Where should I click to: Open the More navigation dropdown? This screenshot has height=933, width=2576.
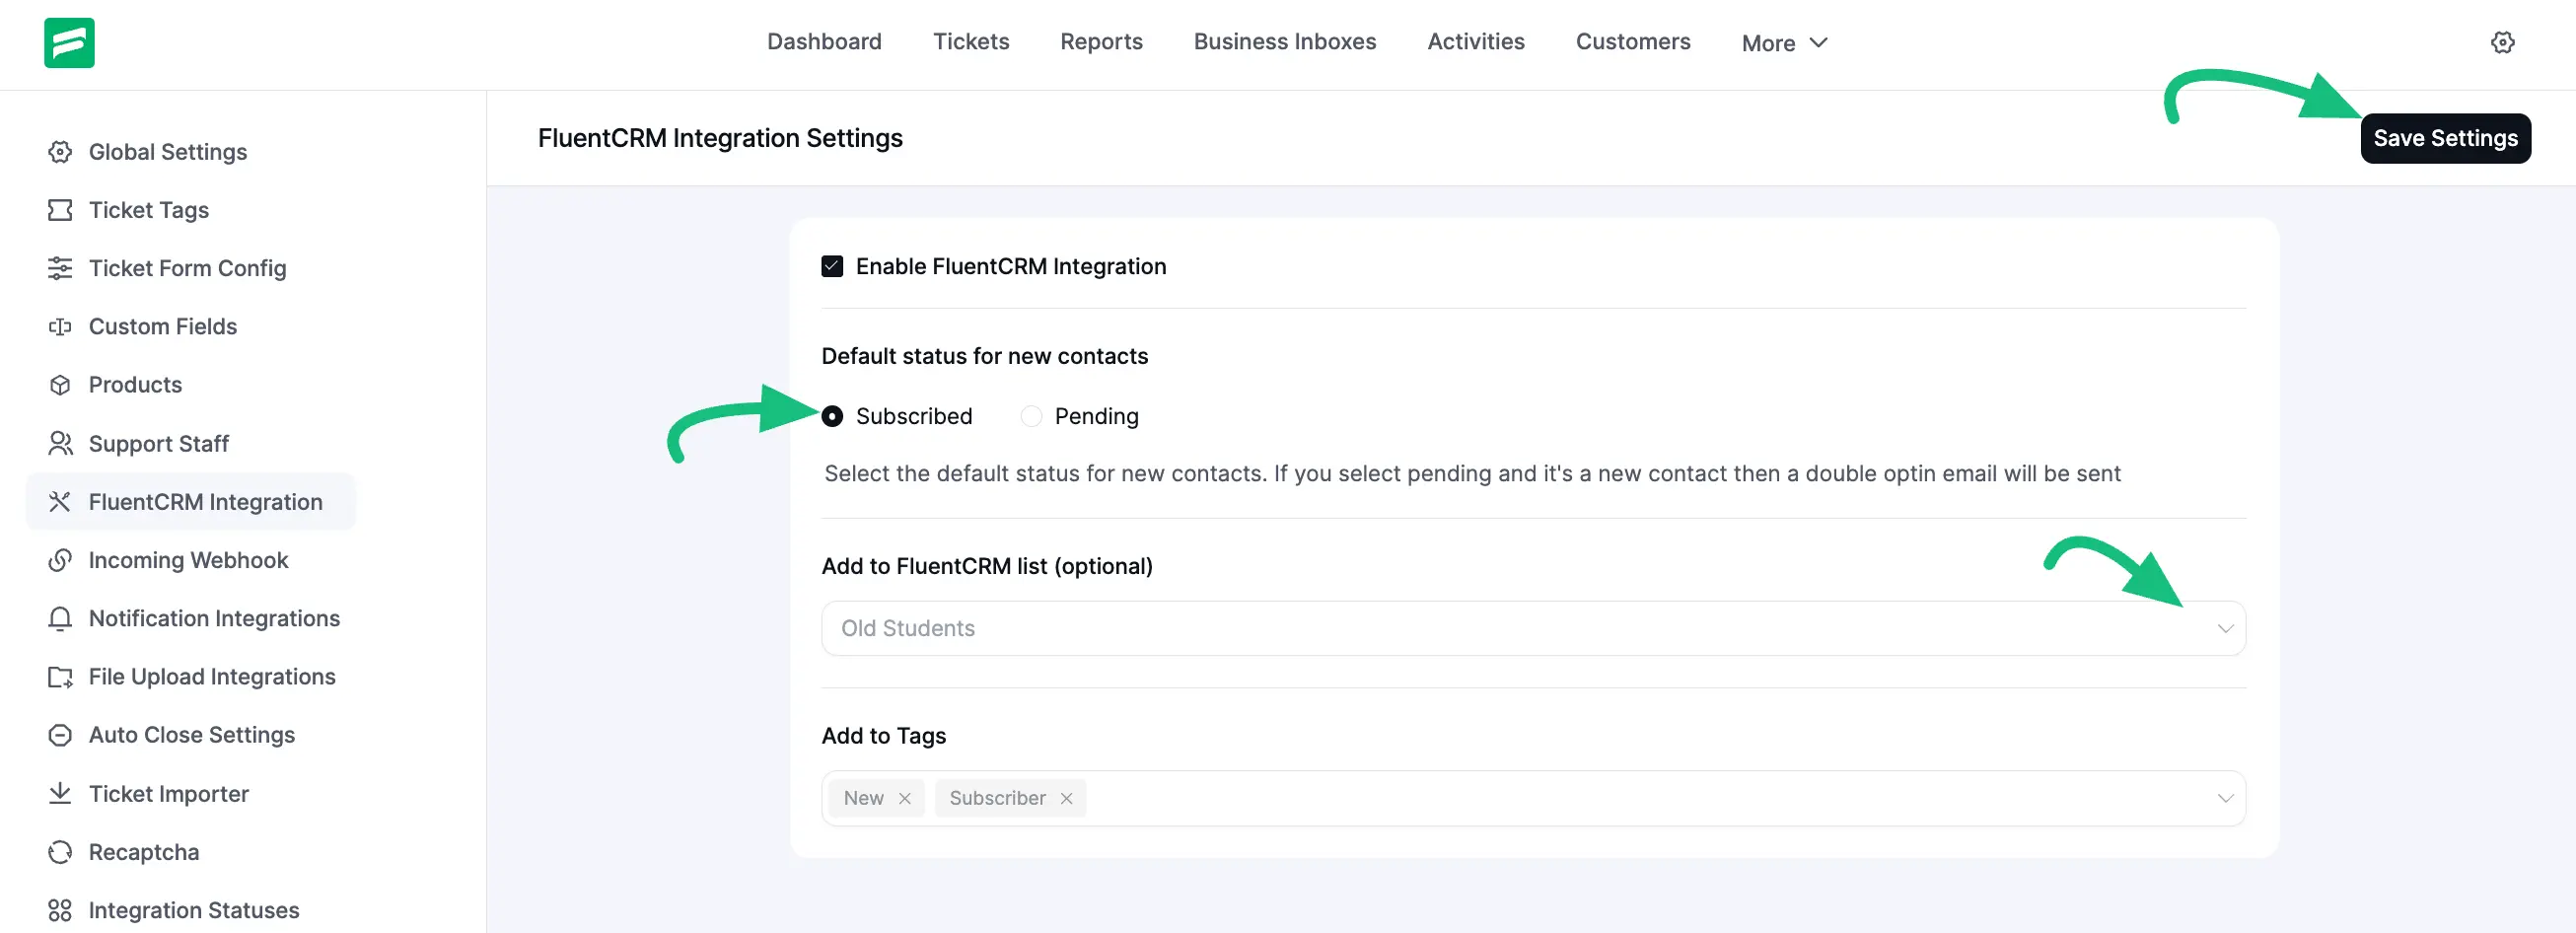click(x=1784, y=42)
